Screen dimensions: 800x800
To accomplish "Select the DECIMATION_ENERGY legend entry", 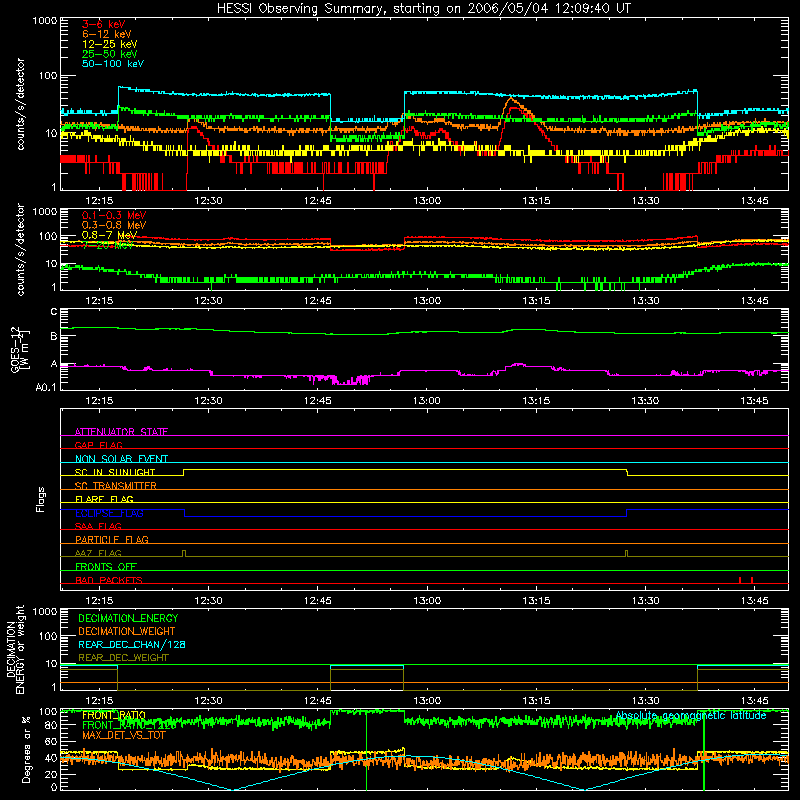I will click(x=128, y=618).
